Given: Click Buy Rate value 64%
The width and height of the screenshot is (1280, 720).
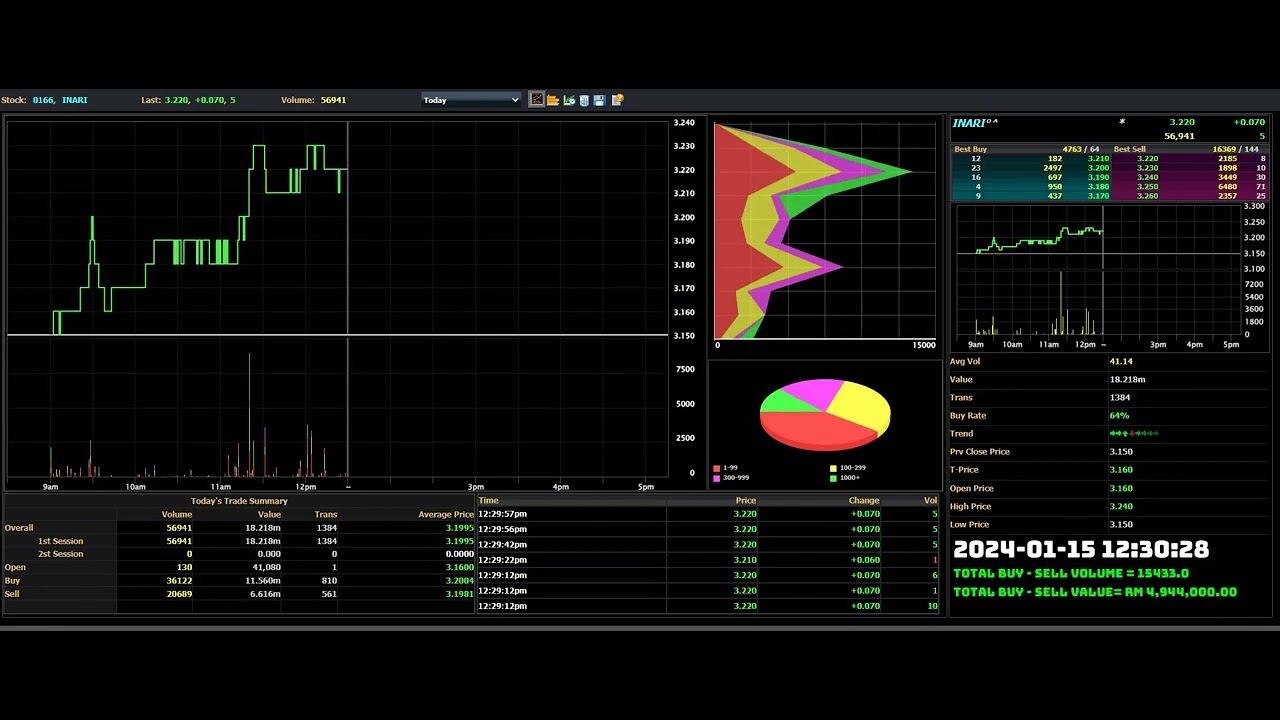Looking at the screenshot, I should pyautogui.click(x=1119, y=415).
